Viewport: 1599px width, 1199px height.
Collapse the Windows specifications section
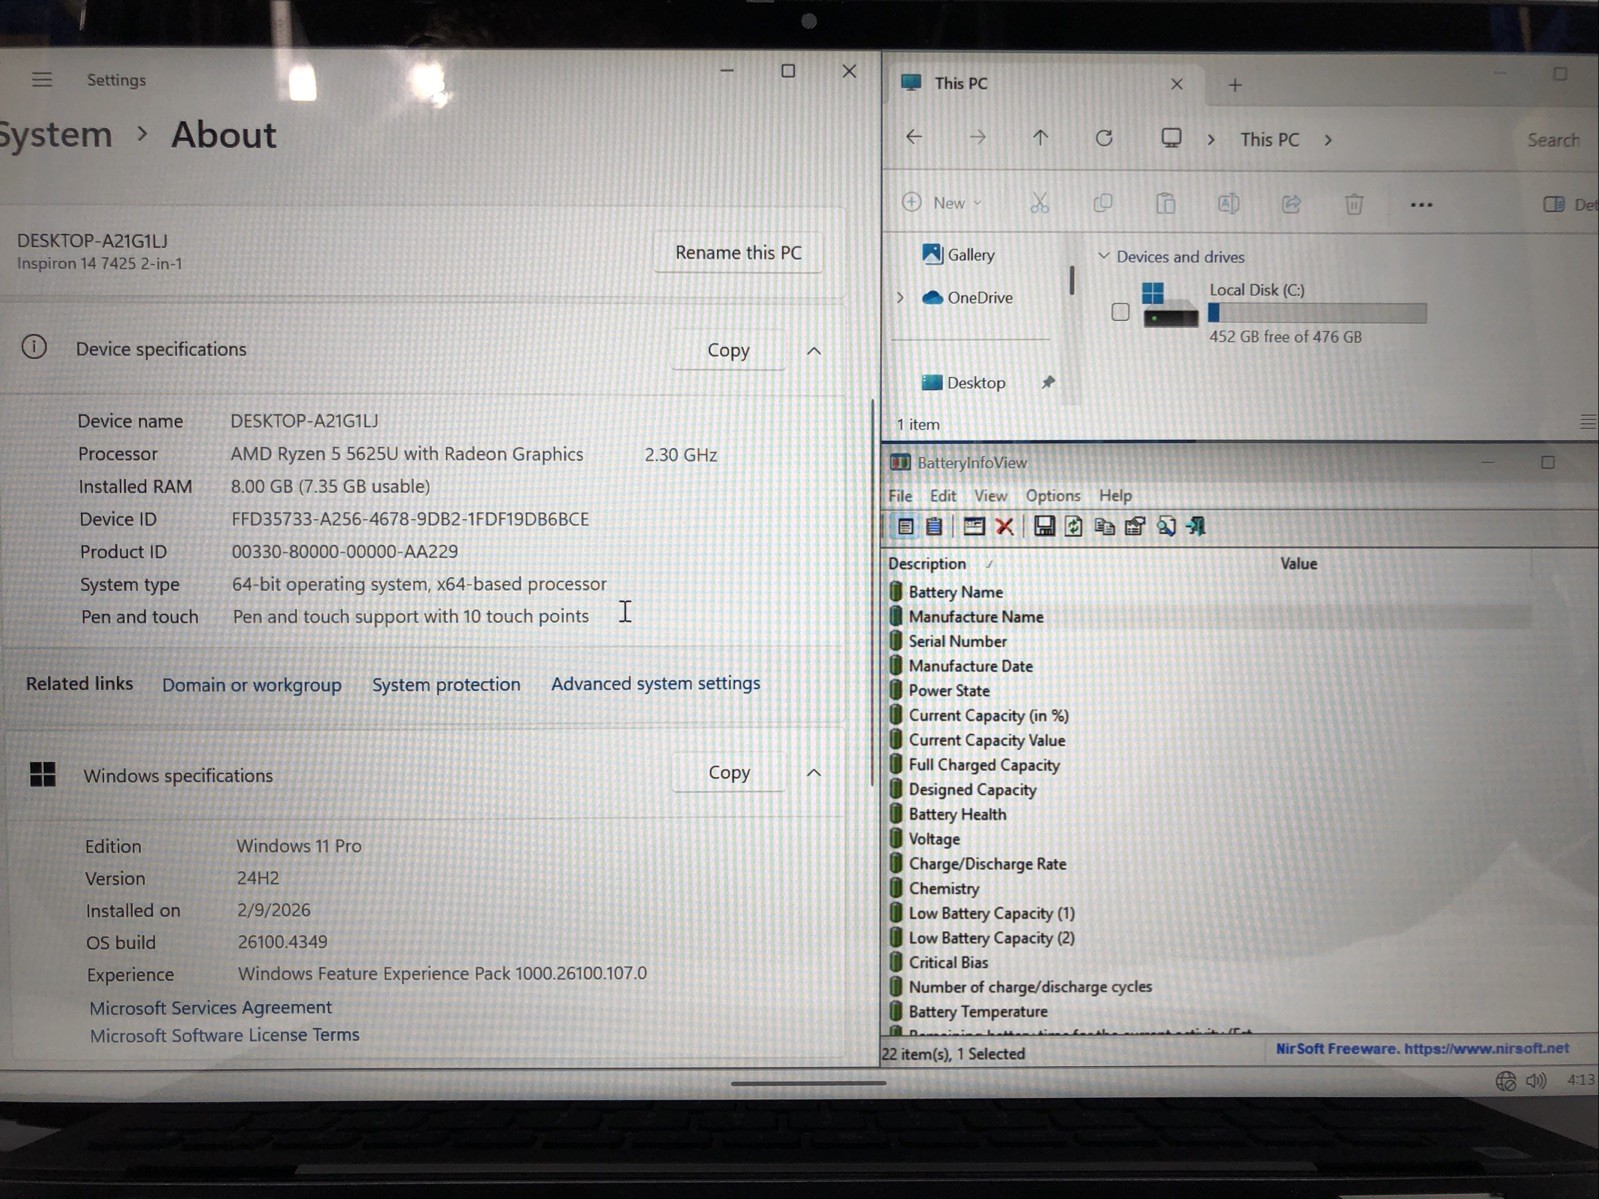pyautogui.click(x=814, y=773)
